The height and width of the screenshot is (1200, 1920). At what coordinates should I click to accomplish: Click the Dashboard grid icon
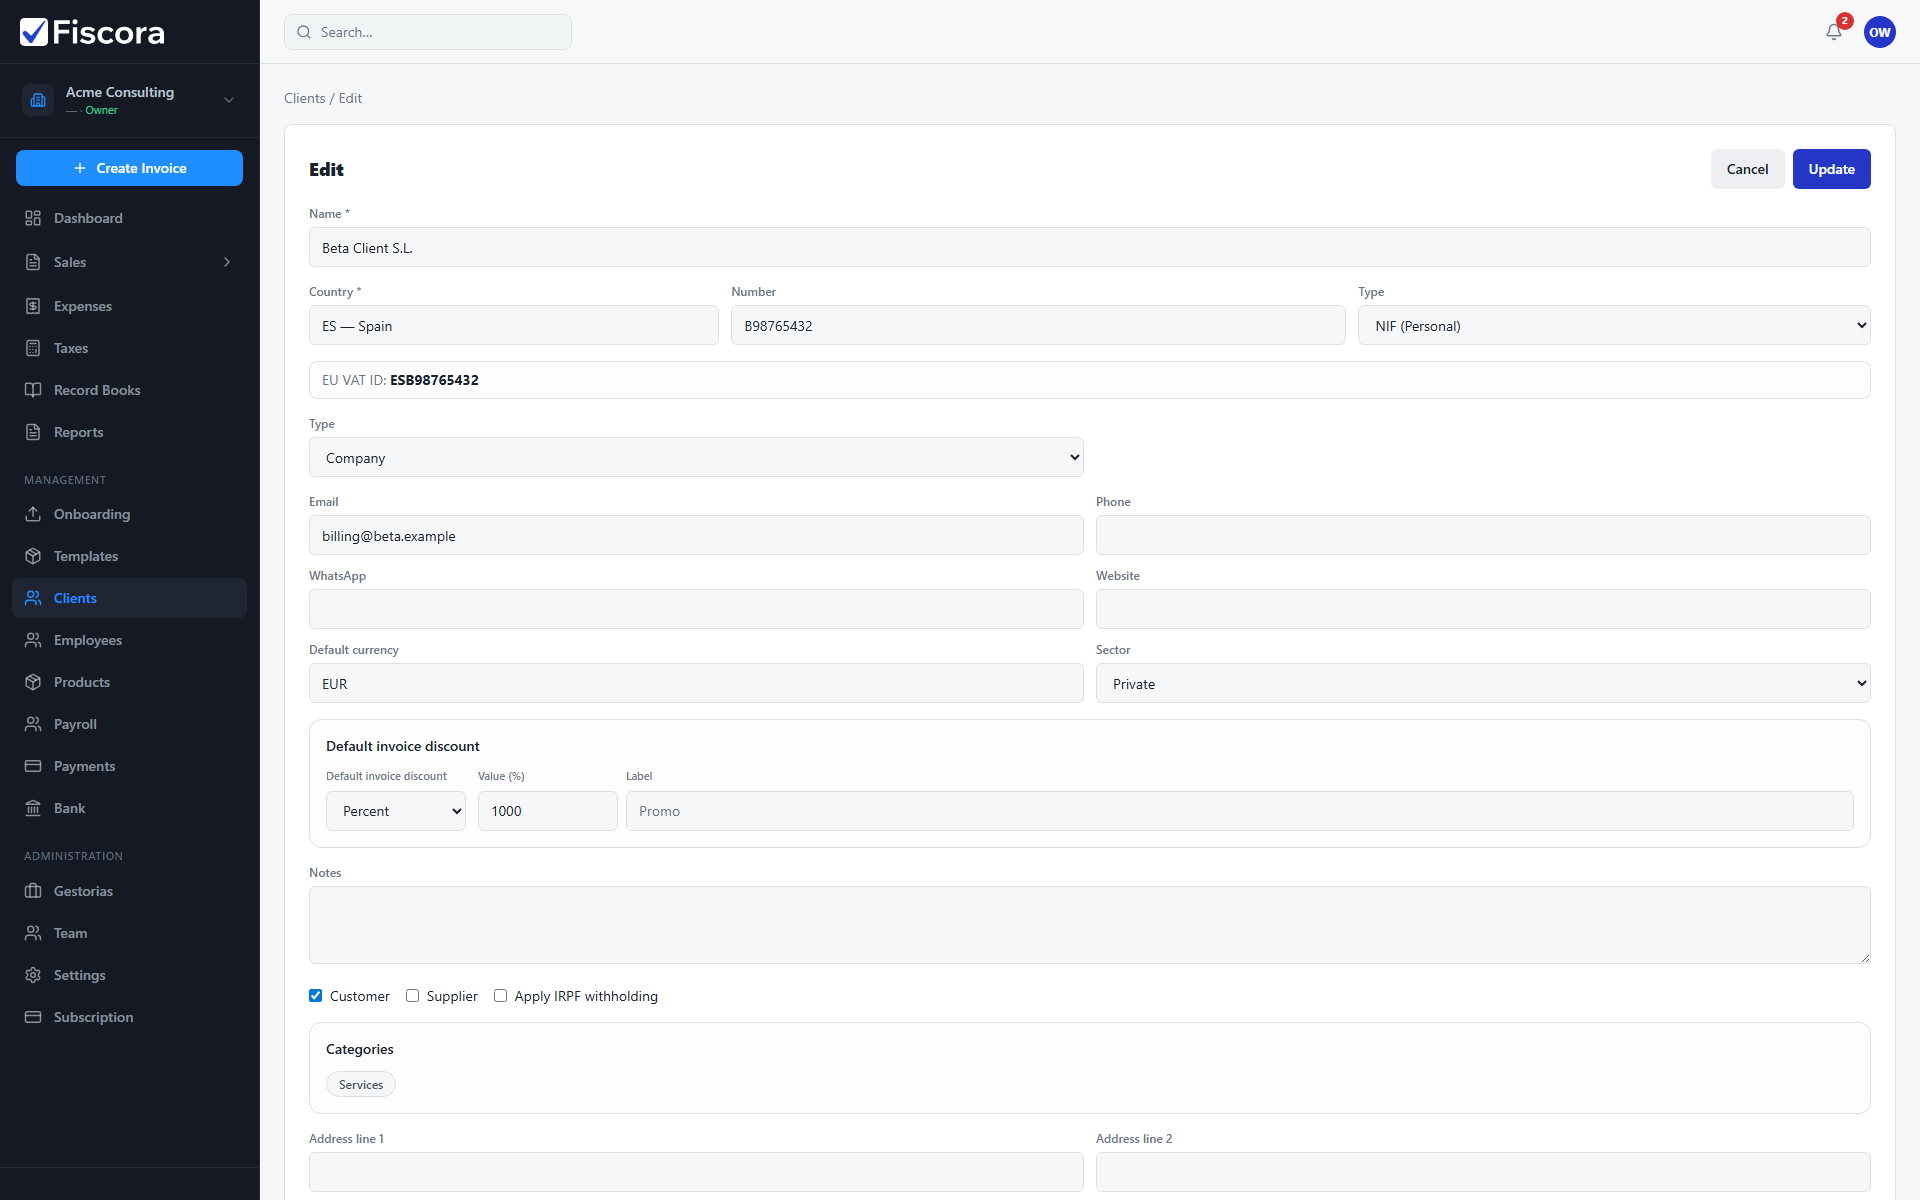(x=33, y=218)
